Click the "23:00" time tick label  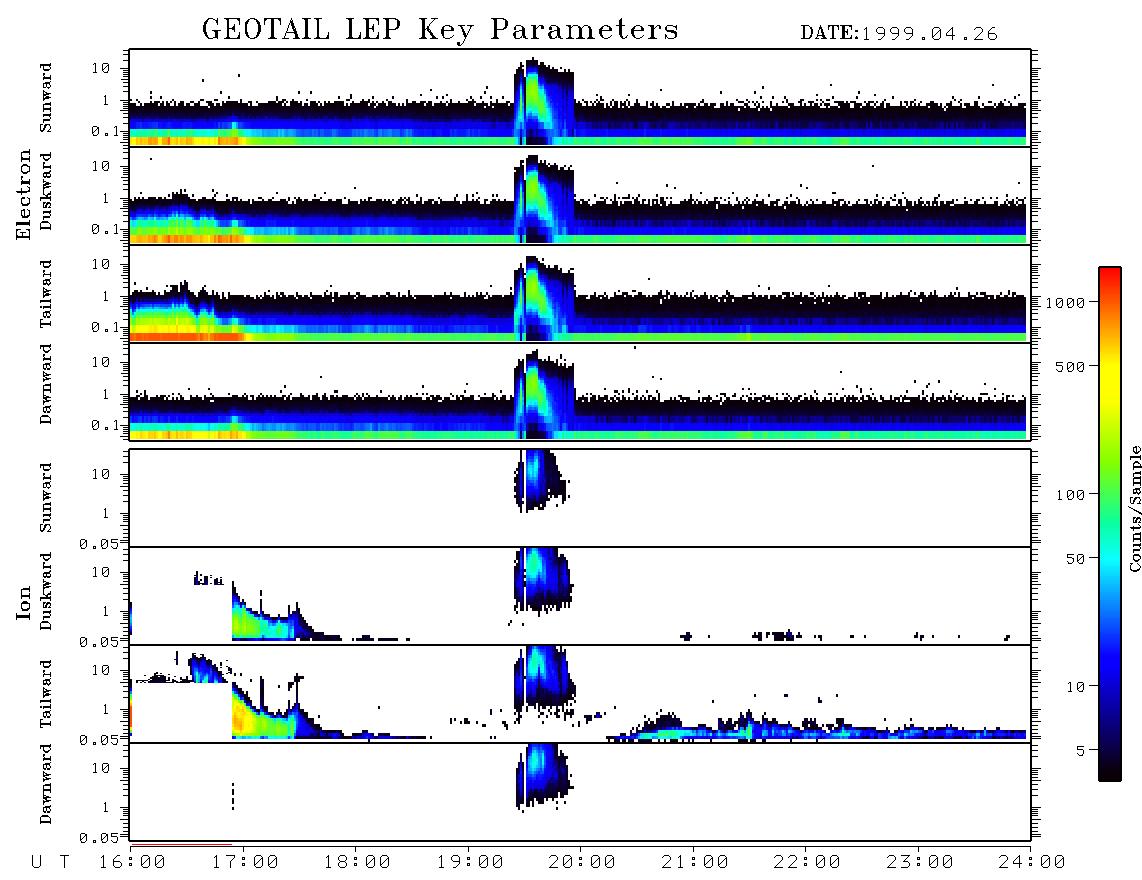click(x=920, y=862)
